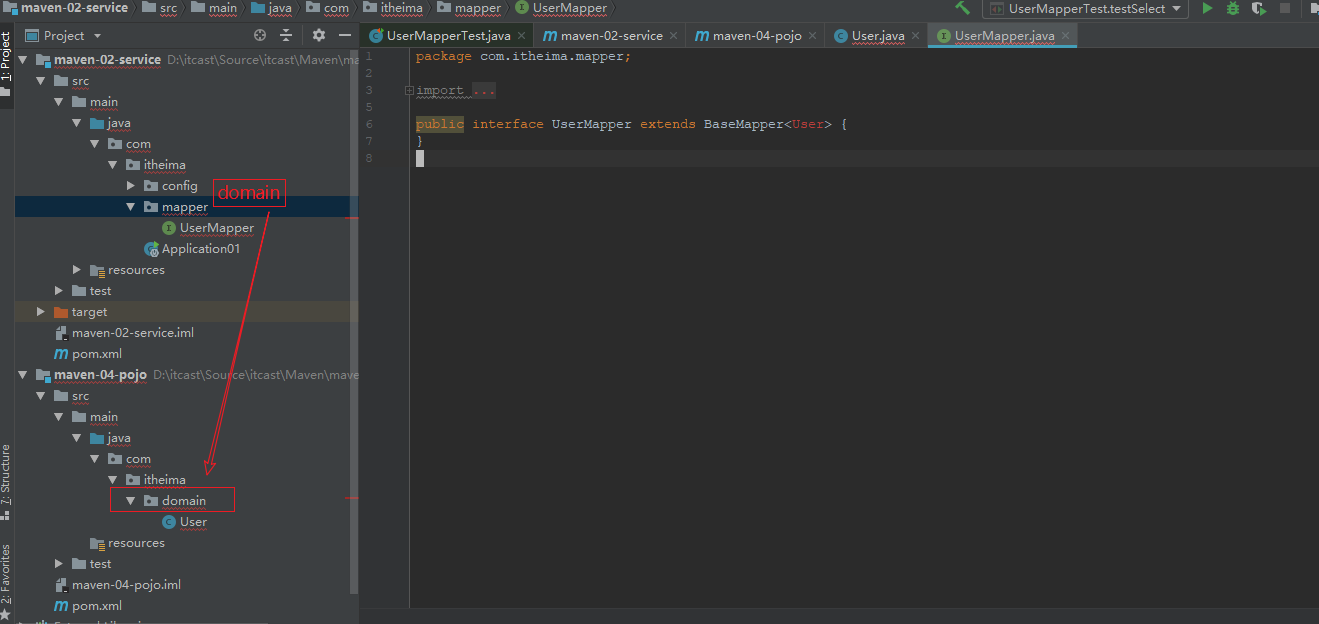Start debugging with the bug icon
The image size is (1319, 624).
[1233, 8]
